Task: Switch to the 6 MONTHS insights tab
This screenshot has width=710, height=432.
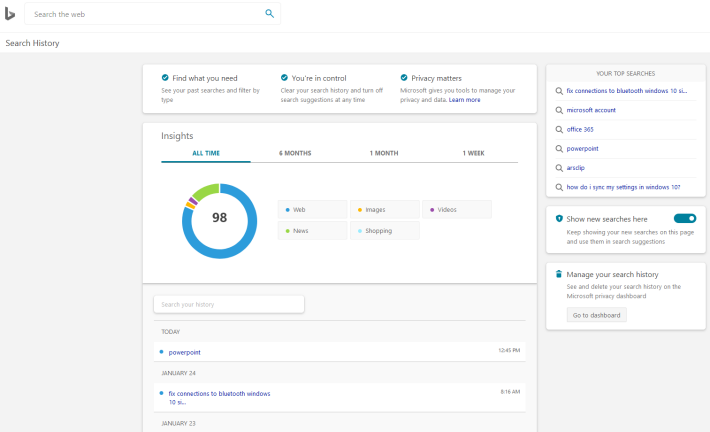Action: (295, 153)
